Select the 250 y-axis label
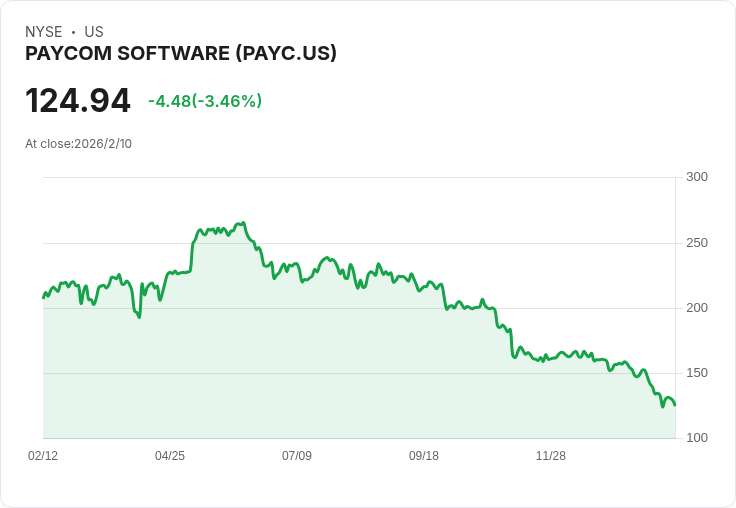Screen dimensions: 736x508 pos(697,243)
